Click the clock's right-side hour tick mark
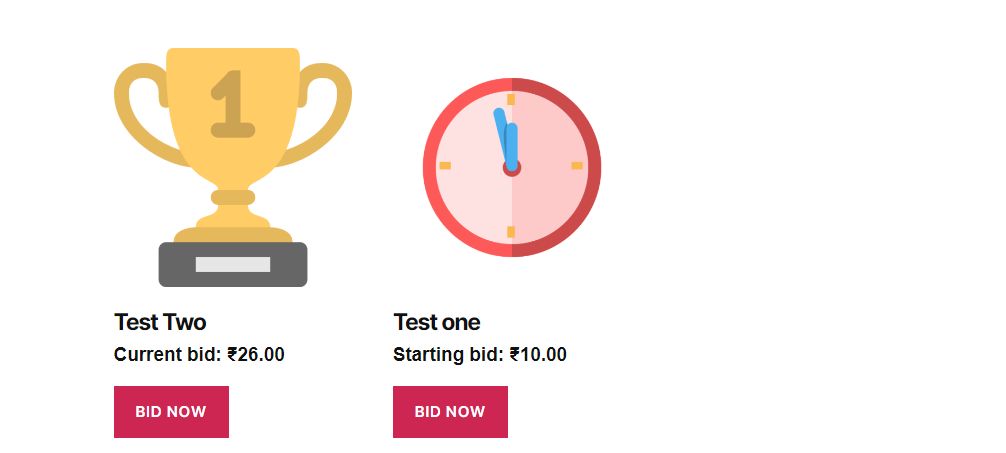This screenshot has height=453, width=1006. [577, 165]
